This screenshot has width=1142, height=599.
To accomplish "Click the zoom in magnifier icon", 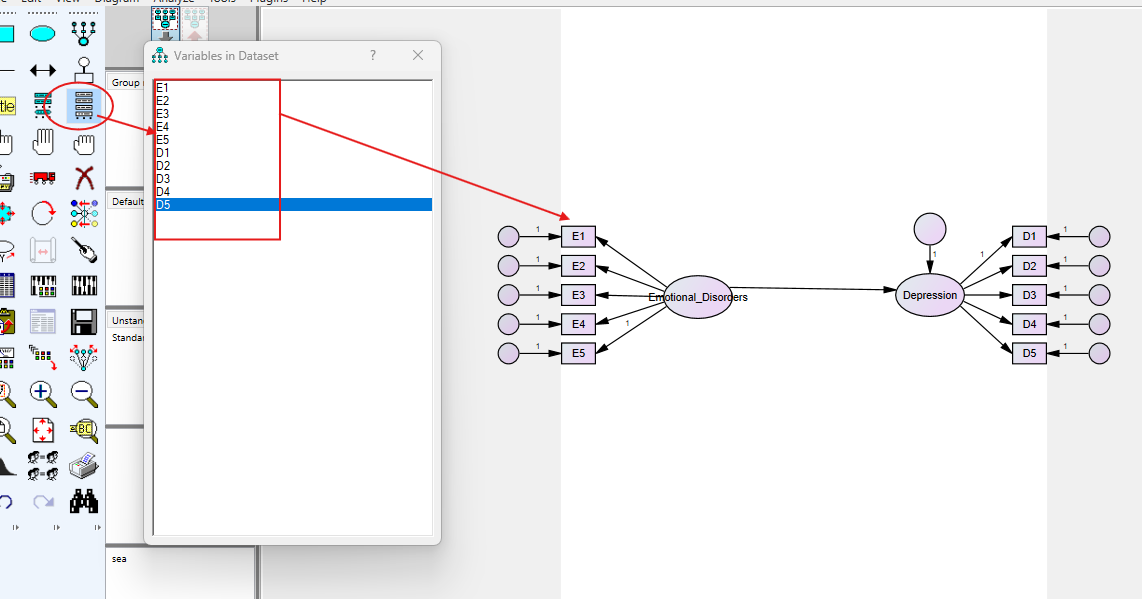I will coord(42,392).
